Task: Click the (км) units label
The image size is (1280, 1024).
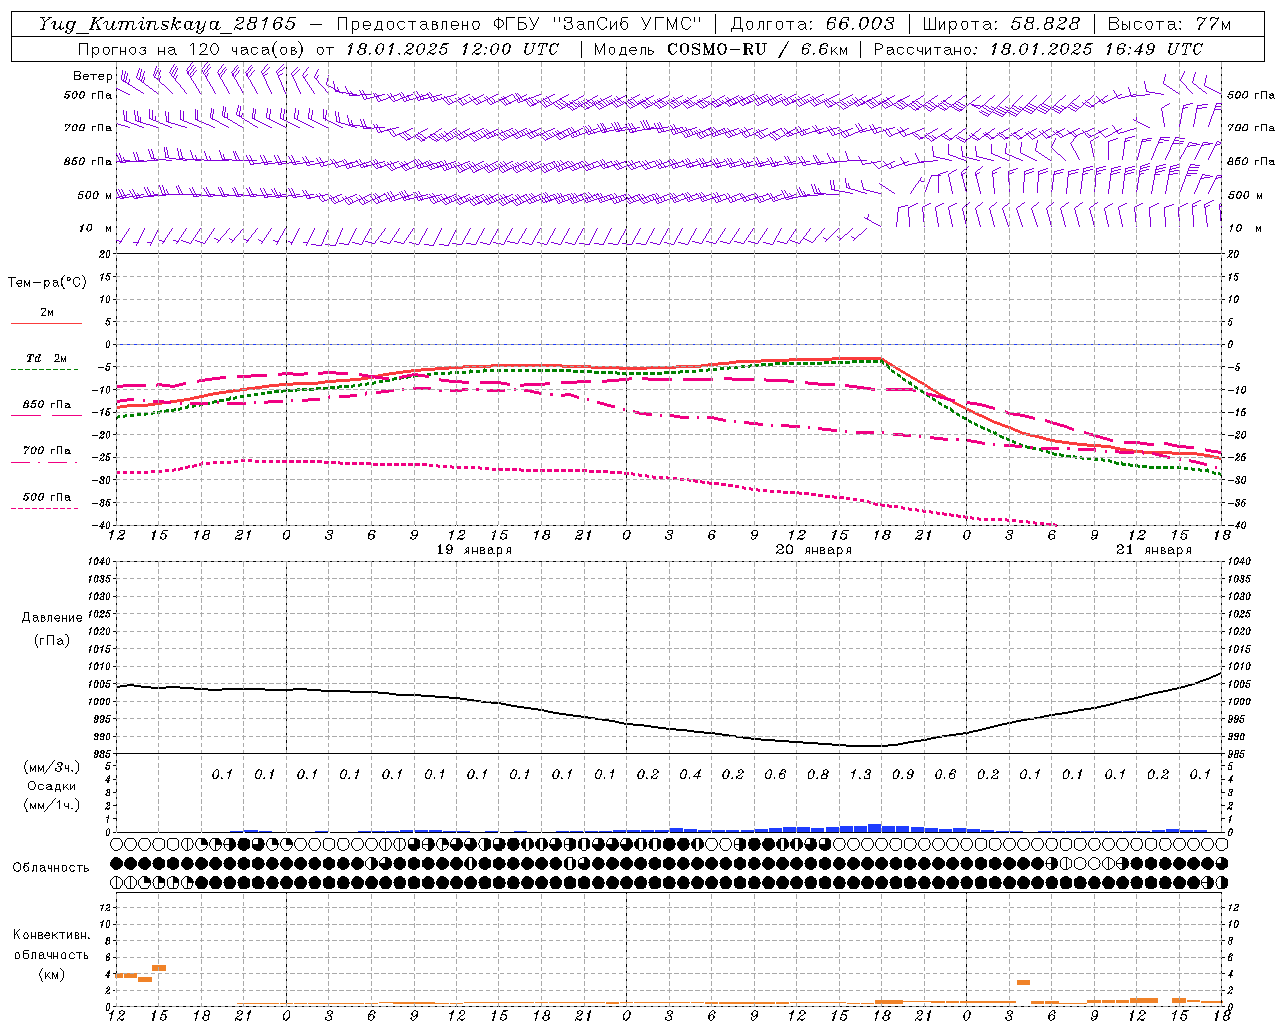Action: tap(51, 974)
